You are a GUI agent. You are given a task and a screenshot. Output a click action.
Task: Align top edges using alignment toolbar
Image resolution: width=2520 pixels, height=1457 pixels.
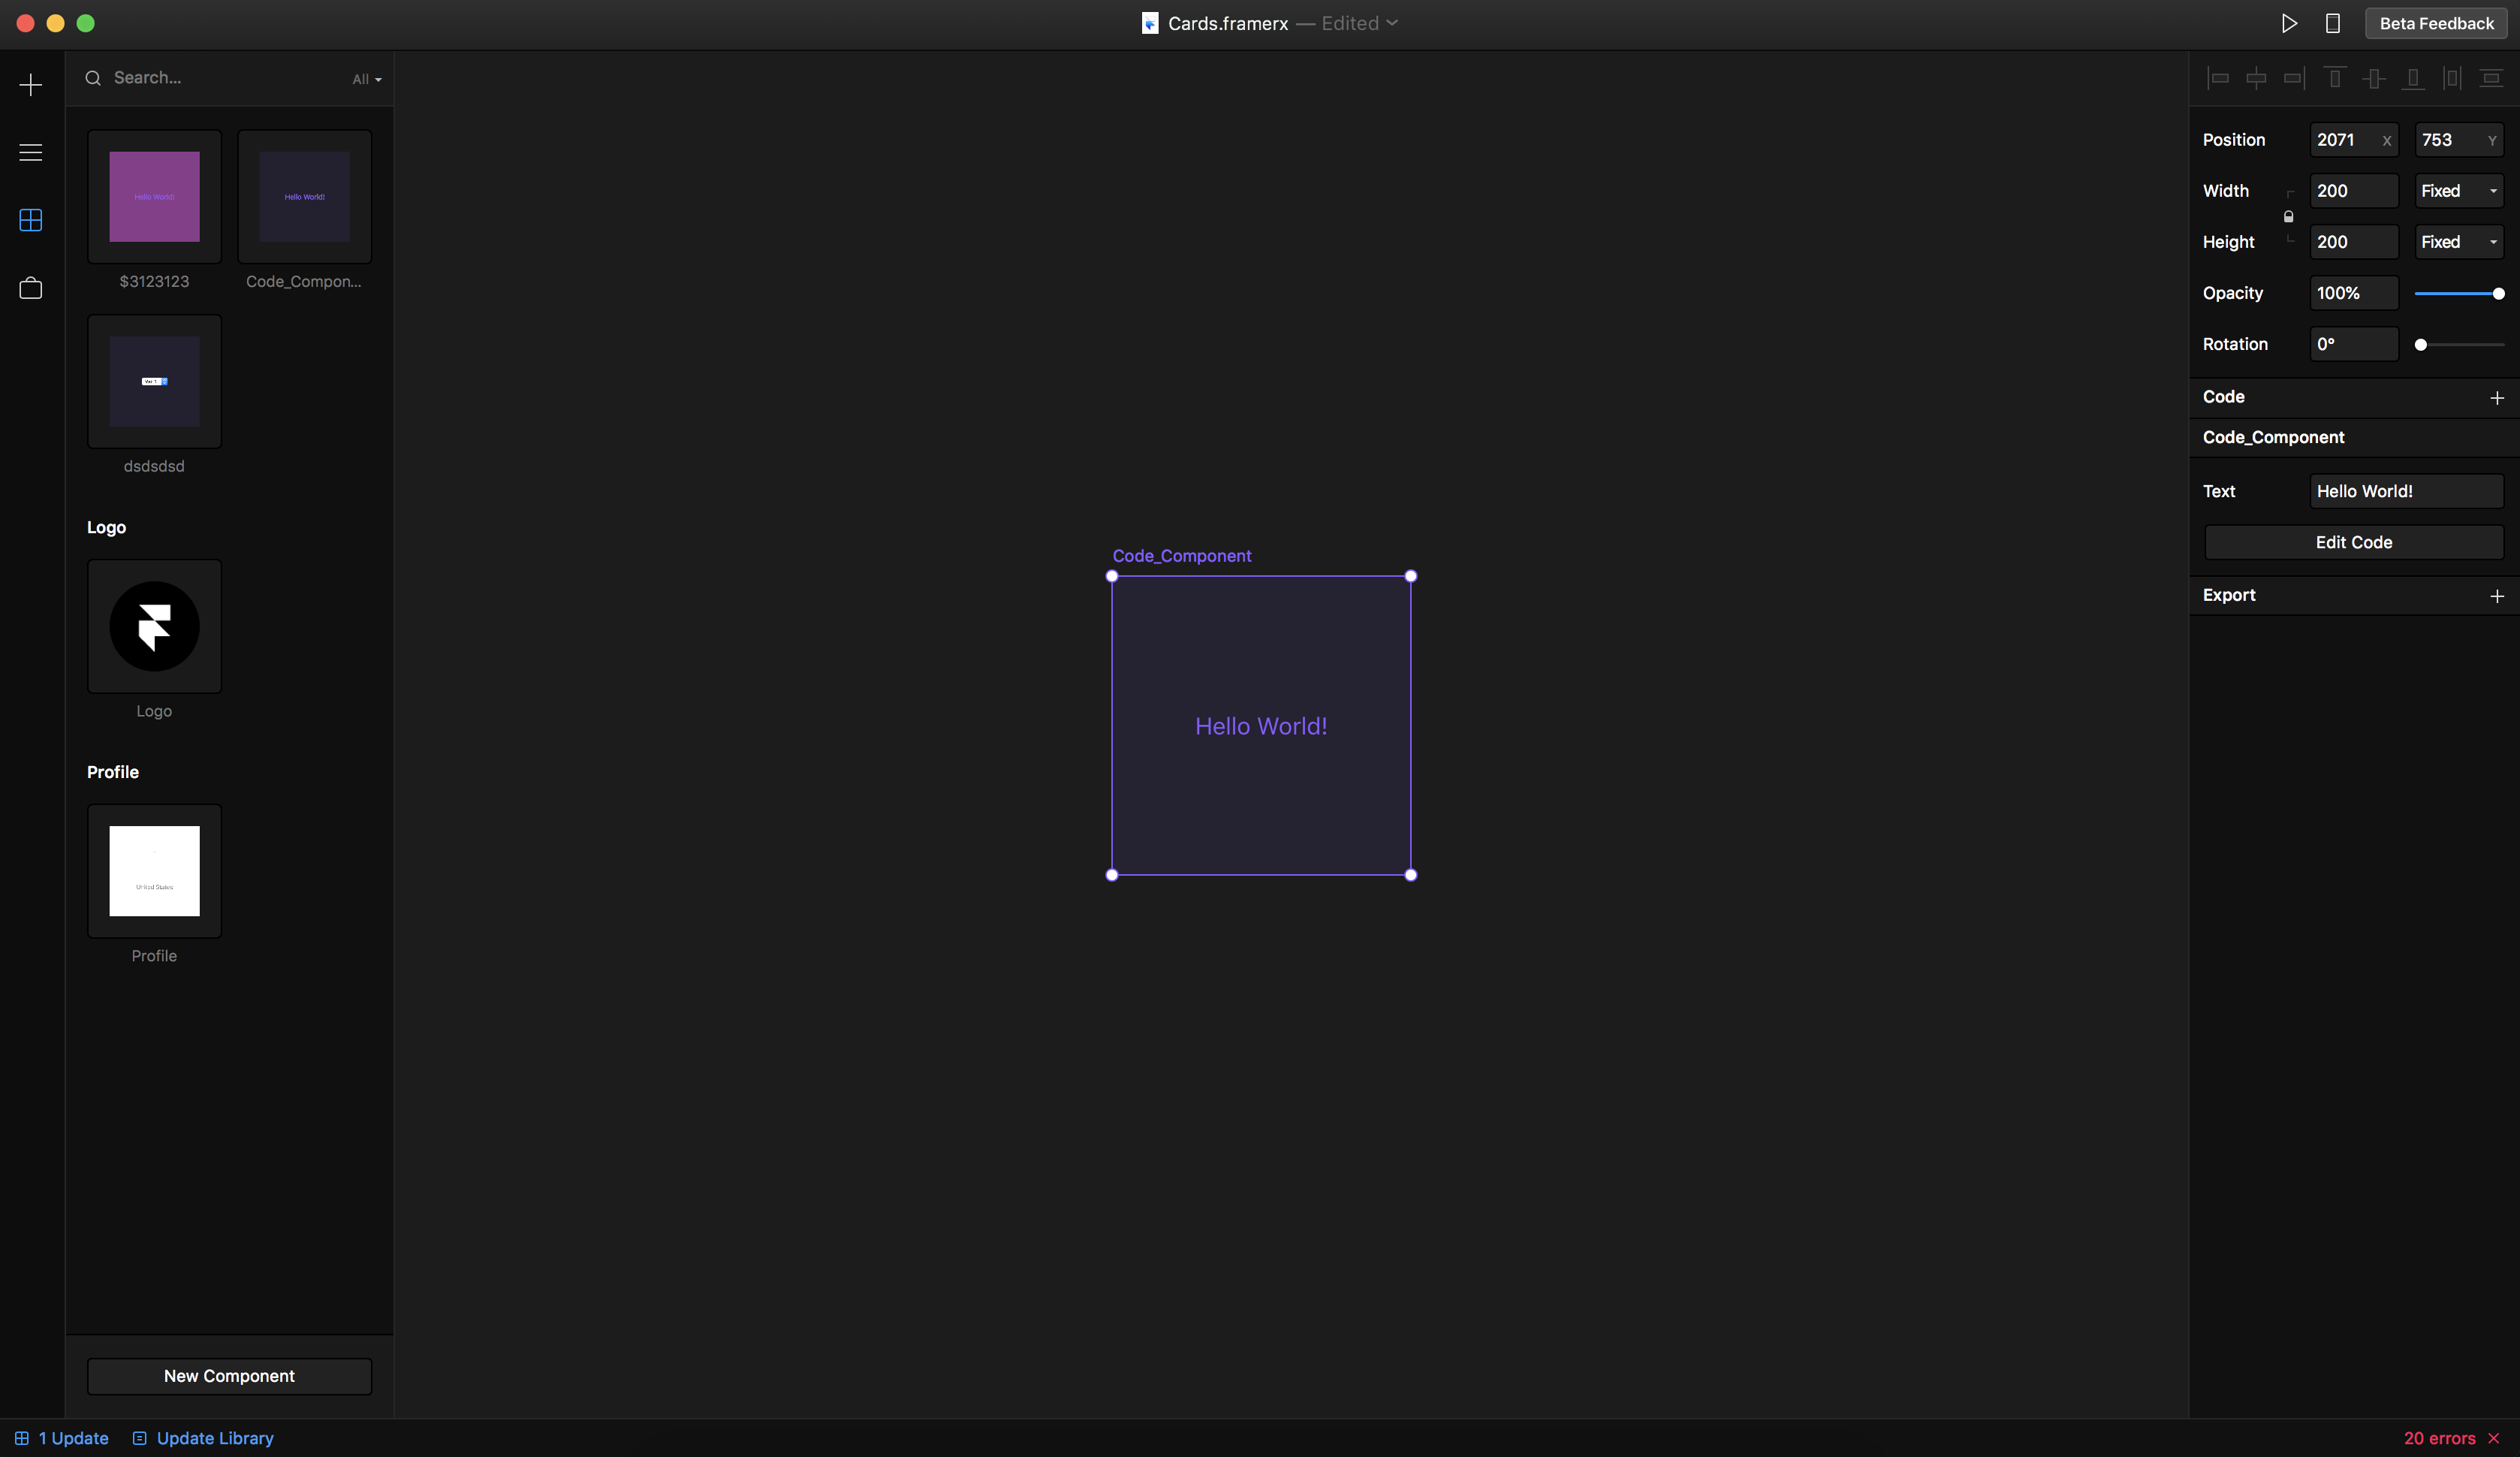[2335, 78]
